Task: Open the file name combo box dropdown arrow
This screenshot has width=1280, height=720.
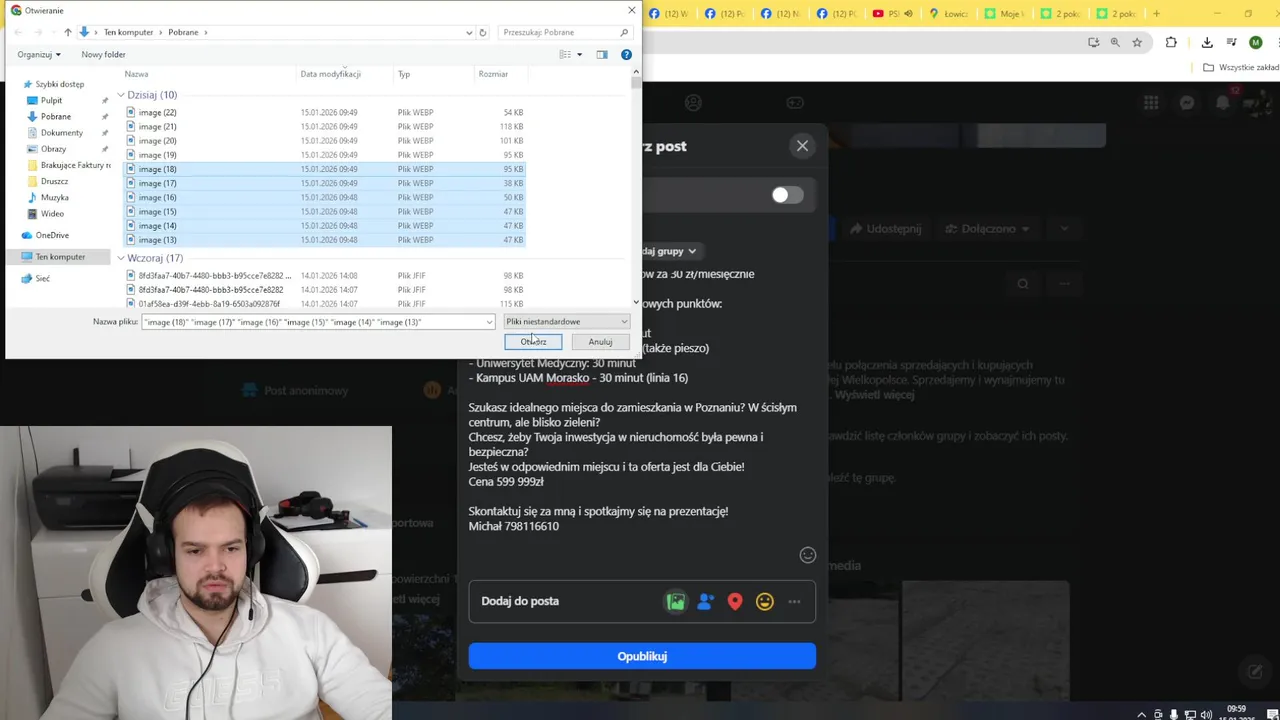Action: 489,322
